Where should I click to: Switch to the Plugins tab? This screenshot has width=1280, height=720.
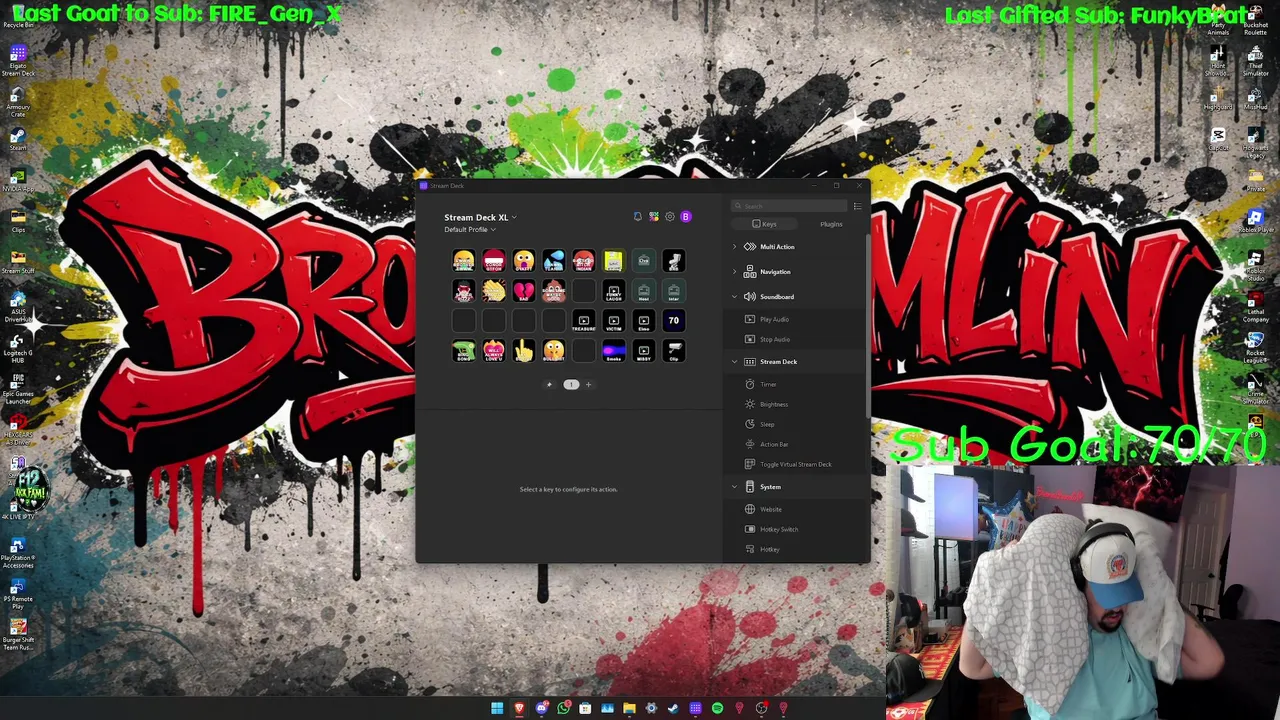[831, 224]
